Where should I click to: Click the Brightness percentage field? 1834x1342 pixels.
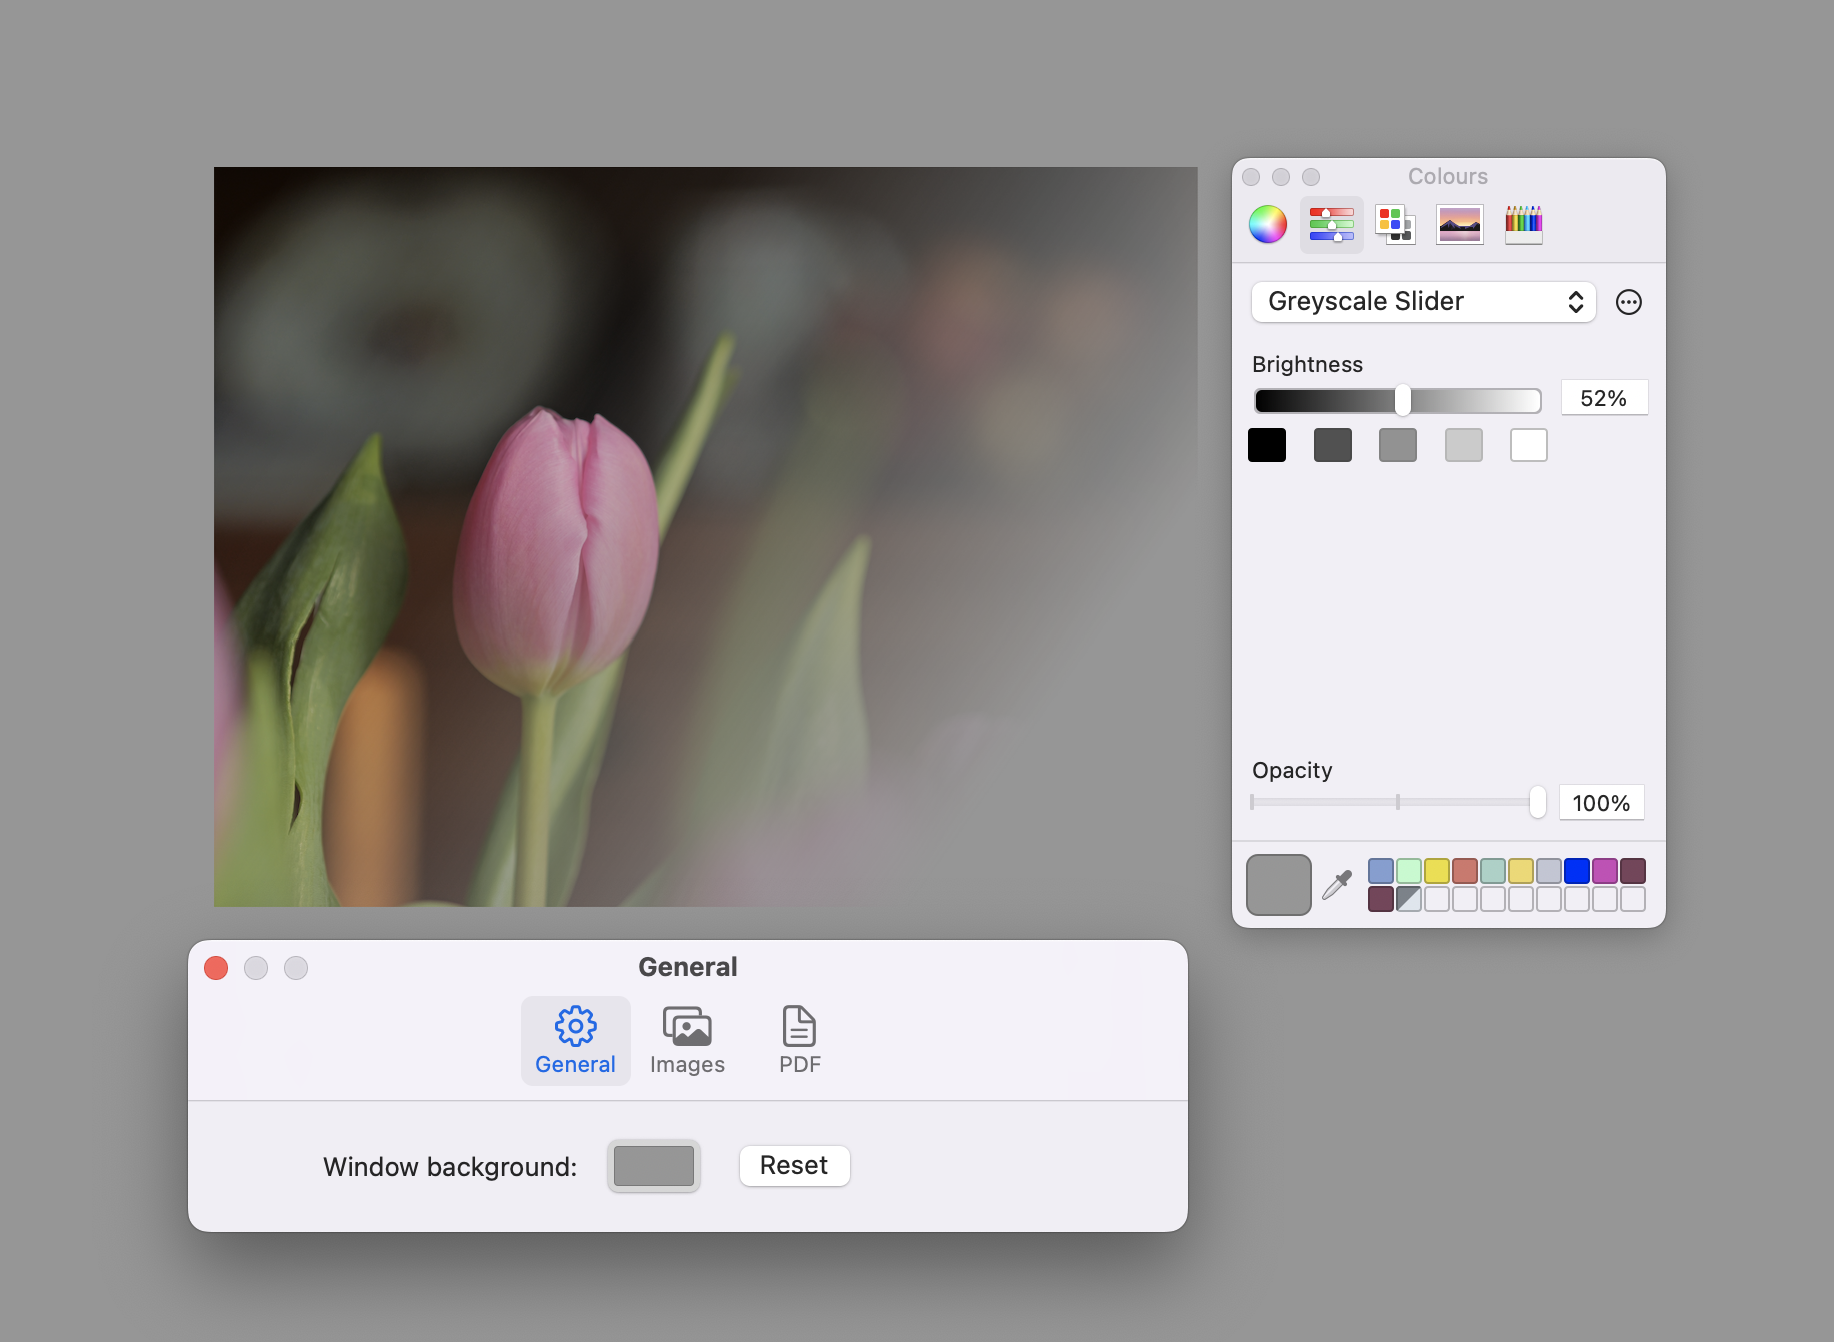pyautogui.click(x=1603, y=398)
